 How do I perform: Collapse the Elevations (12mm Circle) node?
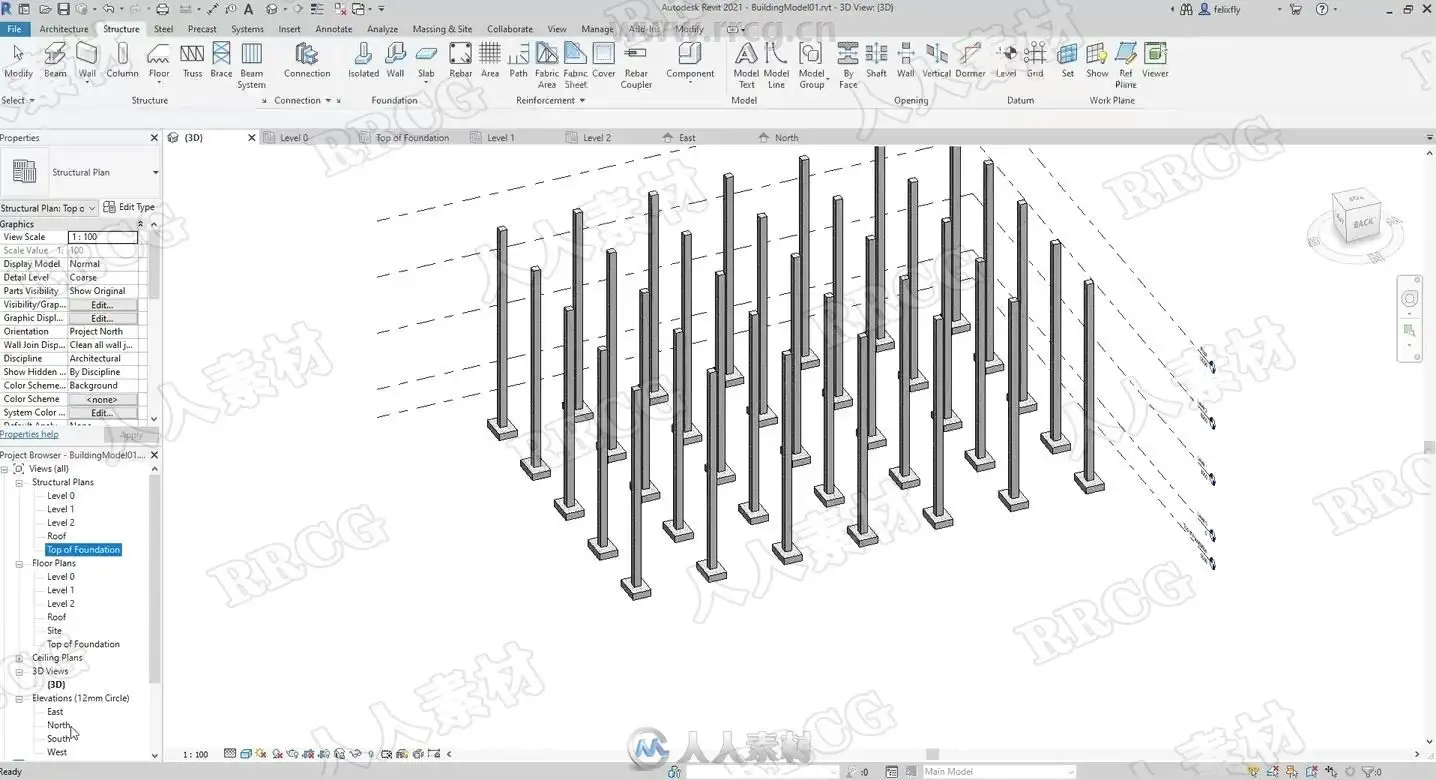[x=19, y=698]
